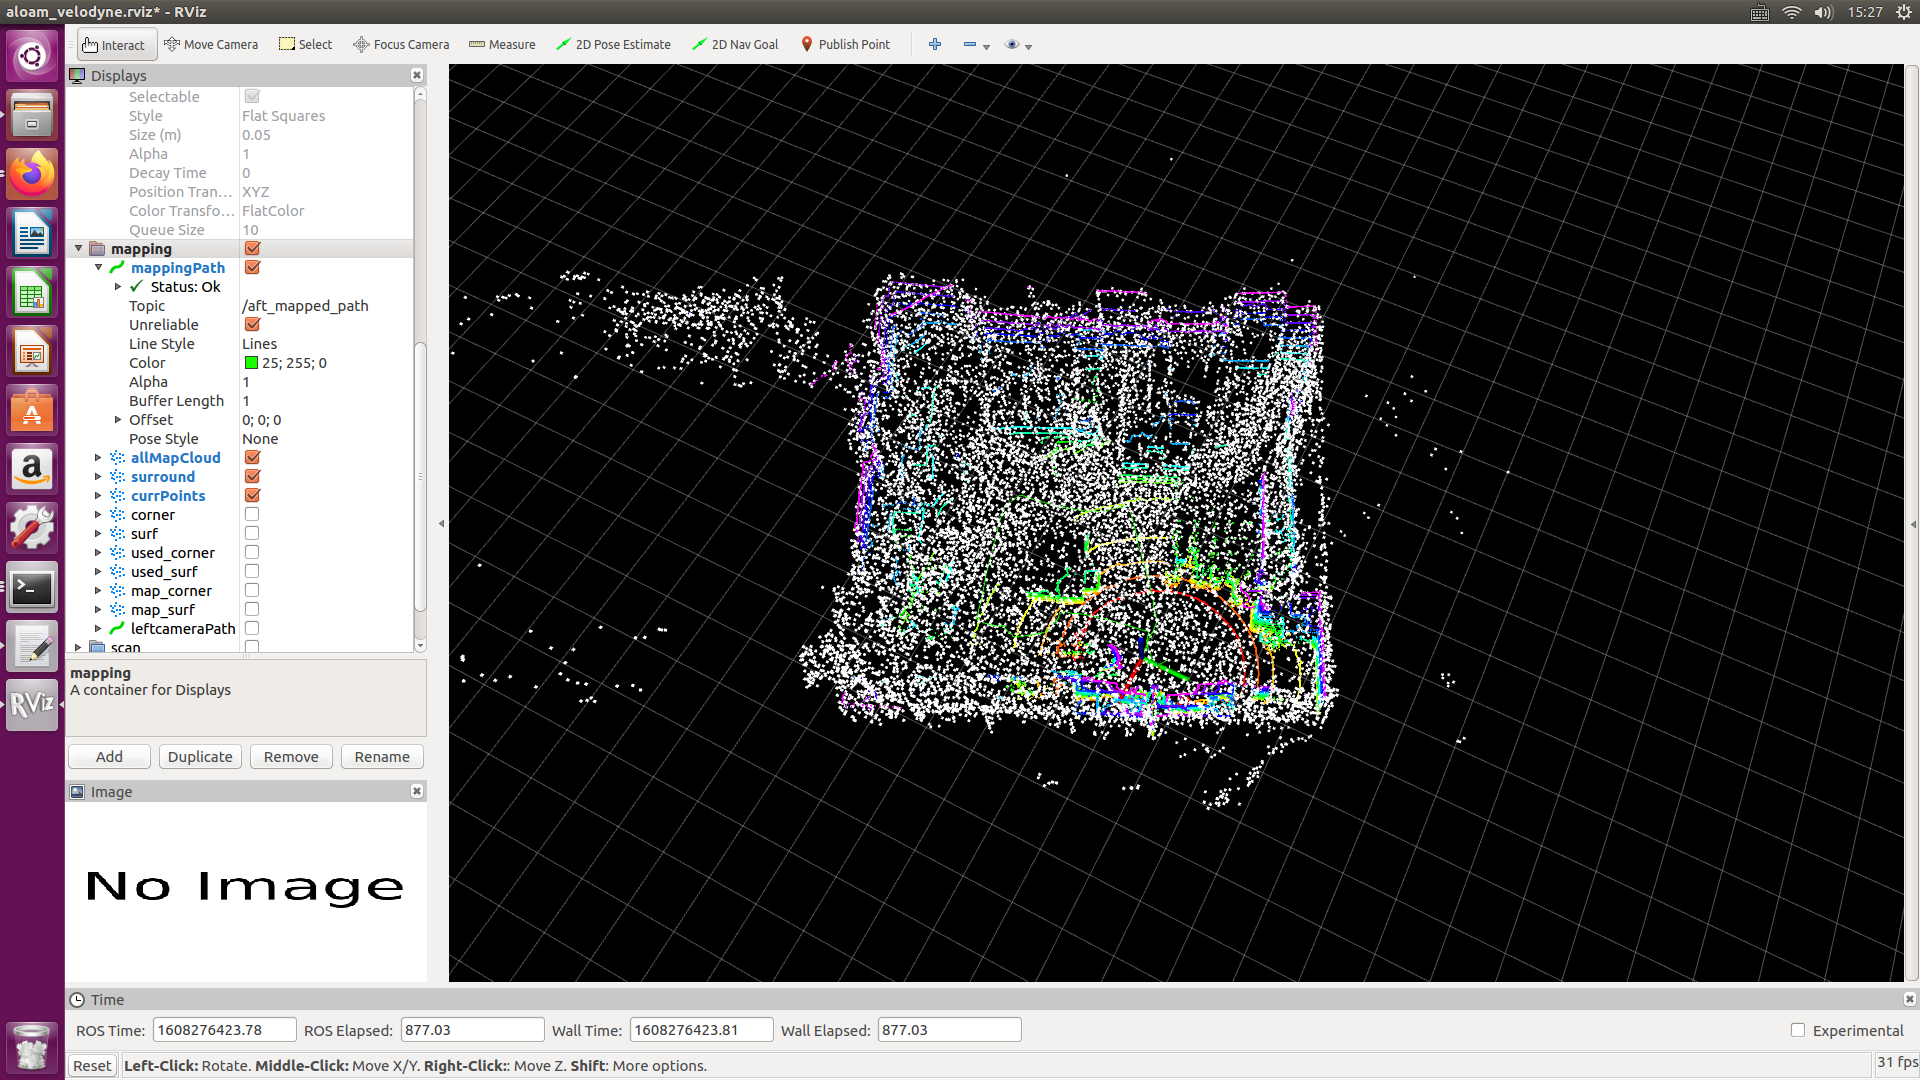Expand the surround display item

(x=98, y=477)
